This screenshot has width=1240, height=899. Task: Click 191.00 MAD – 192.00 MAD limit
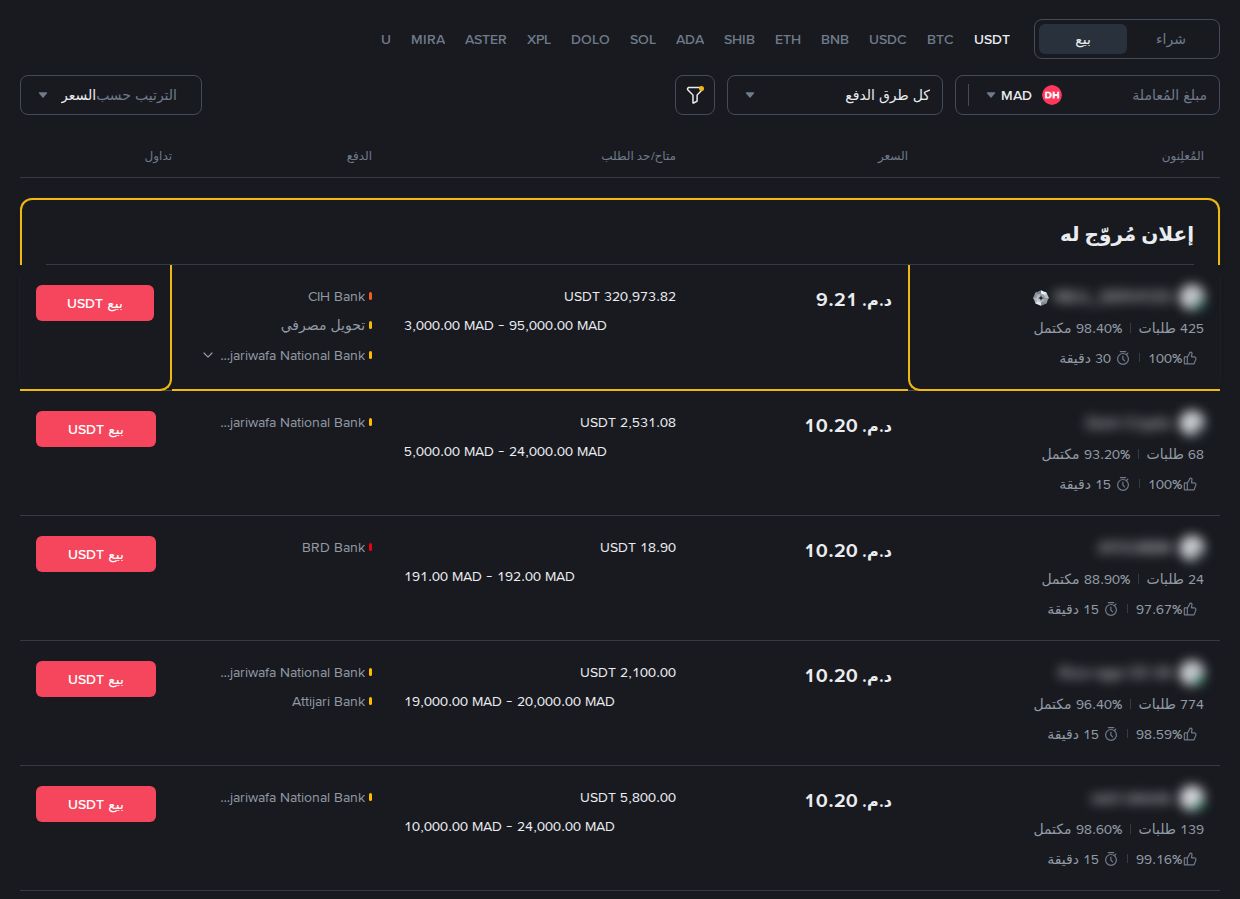489,576
